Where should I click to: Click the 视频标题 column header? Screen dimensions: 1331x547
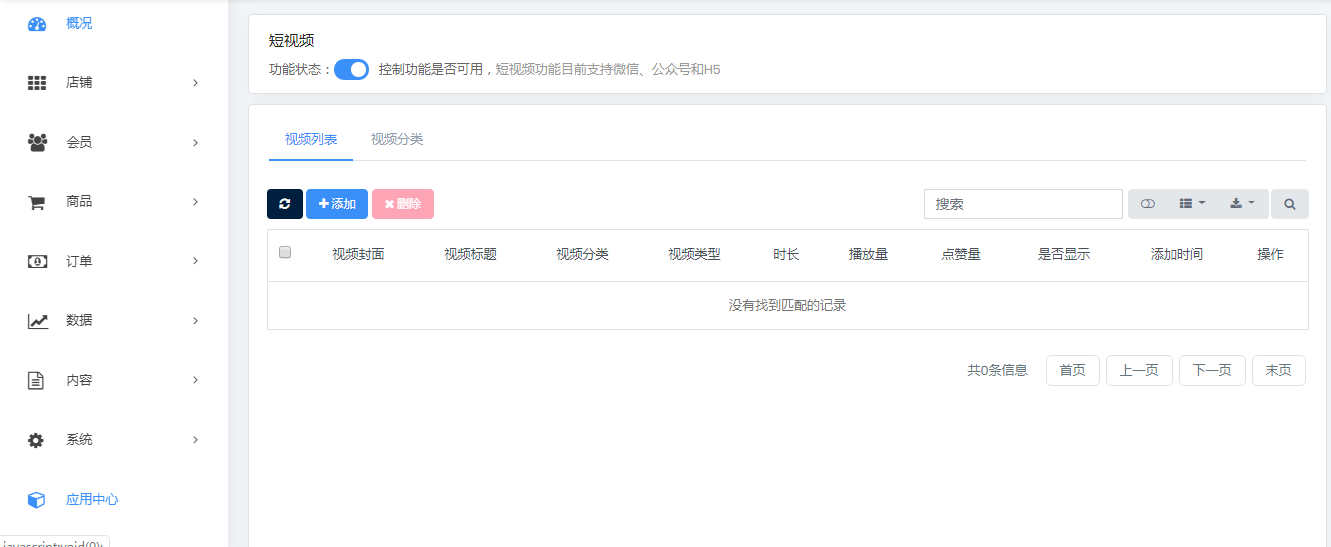(470, 255)
